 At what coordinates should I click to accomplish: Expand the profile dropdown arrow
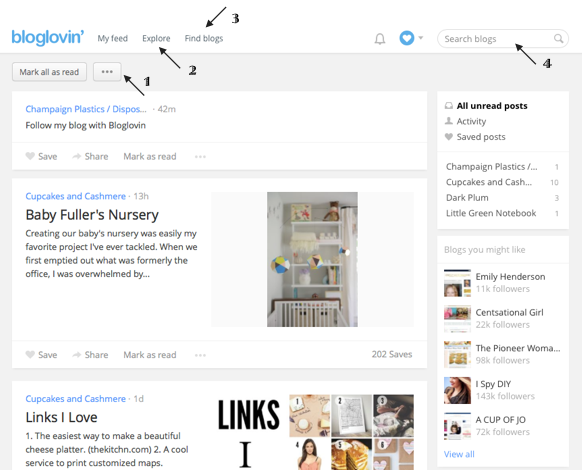click(421, 37)
